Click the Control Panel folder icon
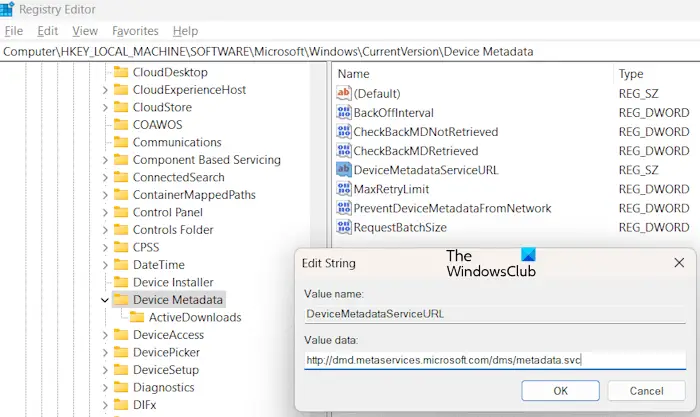 tap(121, 212)
